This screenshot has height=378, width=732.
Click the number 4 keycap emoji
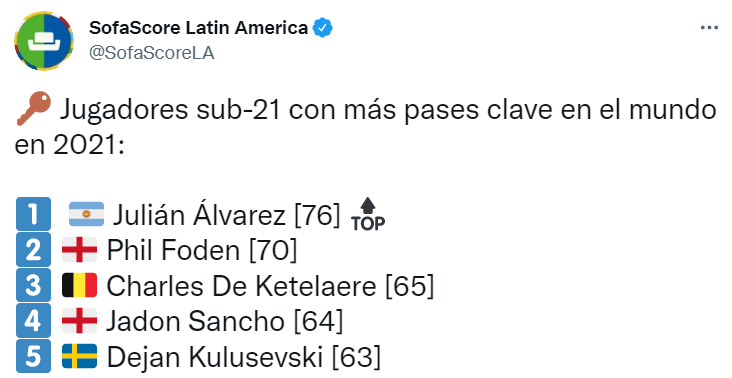34,321
